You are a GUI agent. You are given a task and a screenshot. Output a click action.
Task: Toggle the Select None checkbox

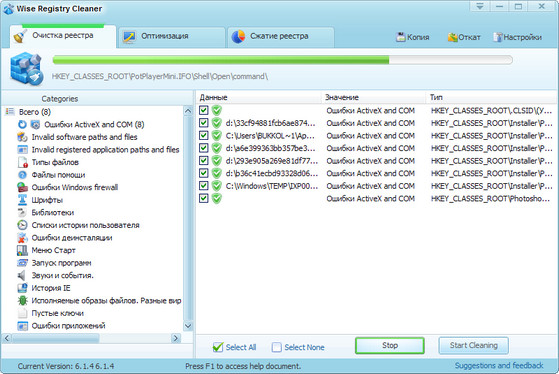276,347
